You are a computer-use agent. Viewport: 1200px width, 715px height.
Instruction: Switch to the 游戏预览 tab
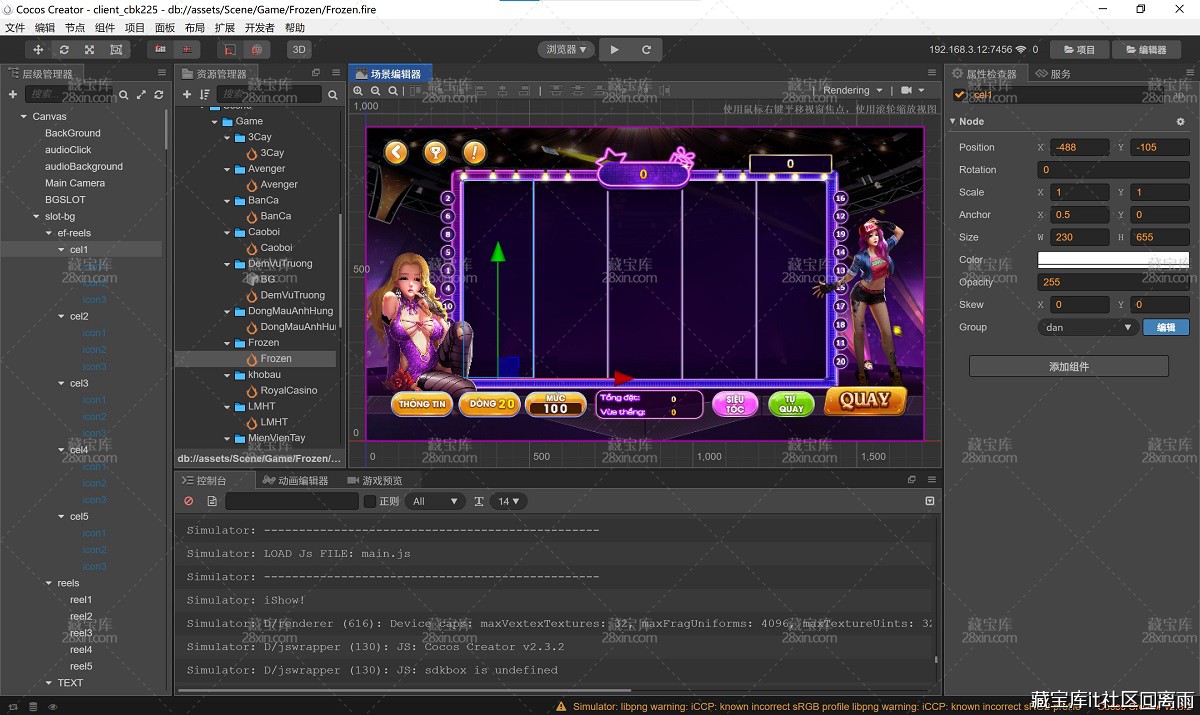tap(374, 481)
